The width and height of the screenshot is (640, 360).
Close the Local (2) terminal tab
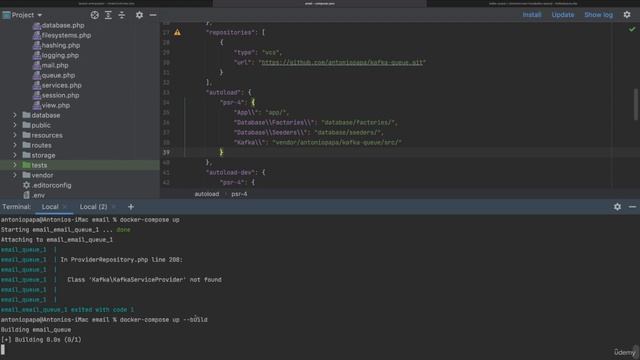coord(113,207)
